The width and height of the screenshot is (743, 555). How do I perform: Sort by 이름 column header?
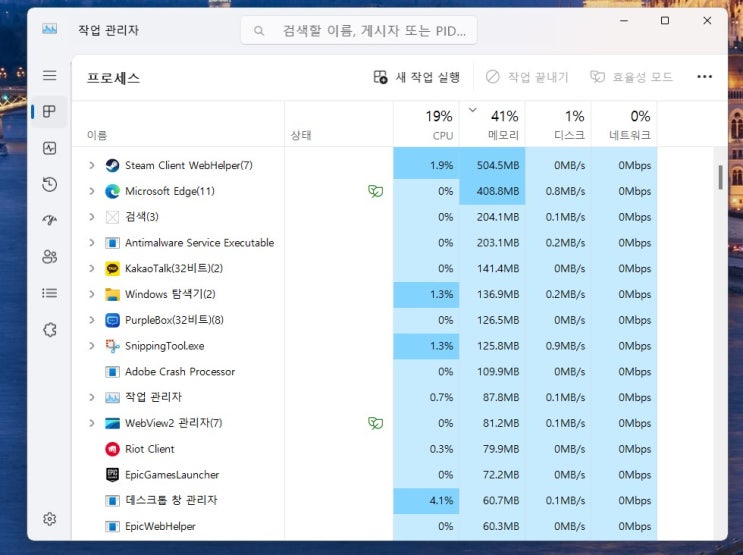point(178,124)
